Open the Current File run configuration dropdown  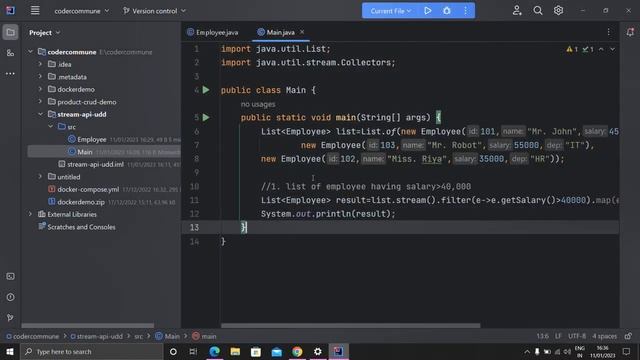point(391,11)
